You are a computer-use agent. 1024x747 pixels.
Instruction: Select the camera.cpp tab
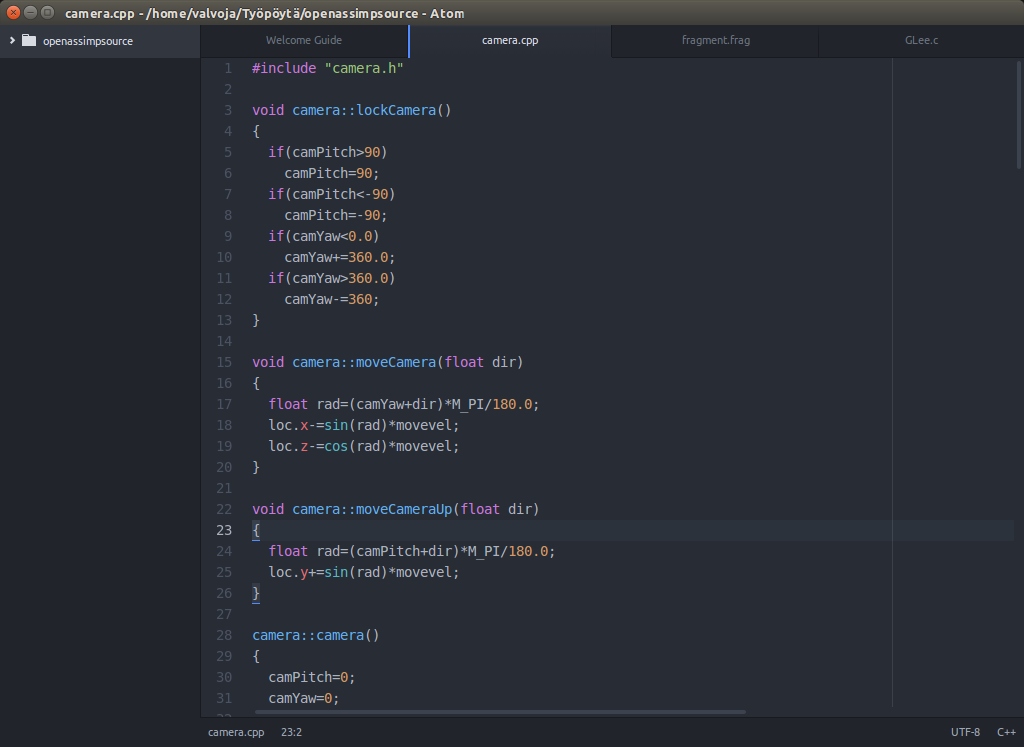coord(510,41)
